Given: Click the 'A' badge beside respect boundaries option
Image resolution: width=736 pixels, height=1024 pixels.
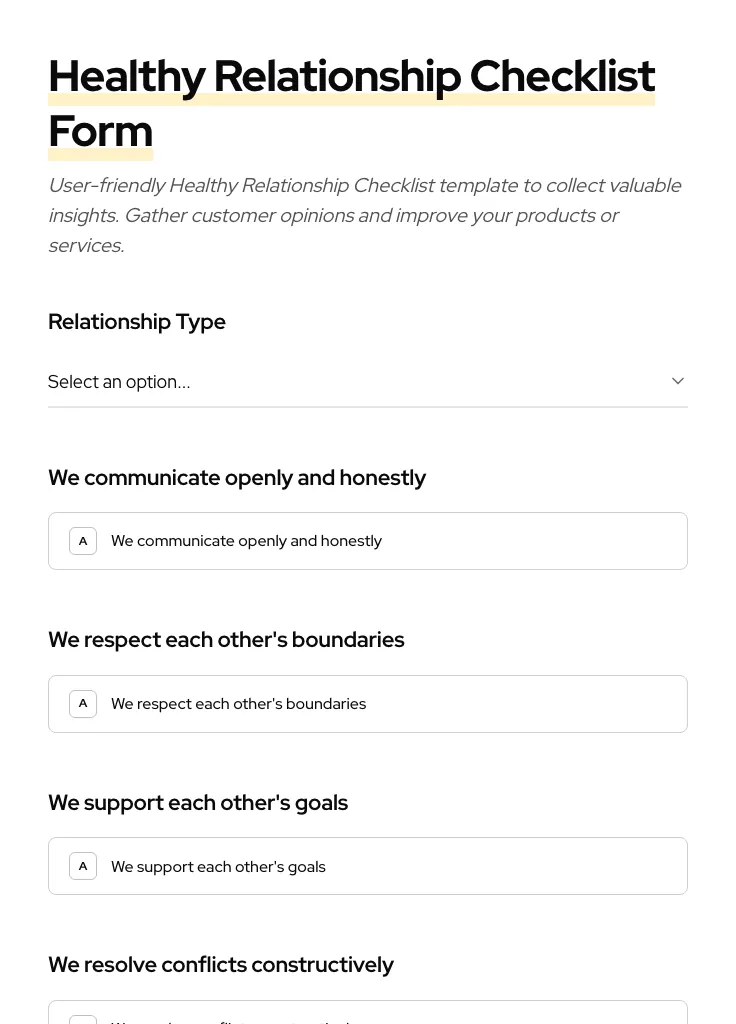Looking at the screenshot, I should [83, 703].
